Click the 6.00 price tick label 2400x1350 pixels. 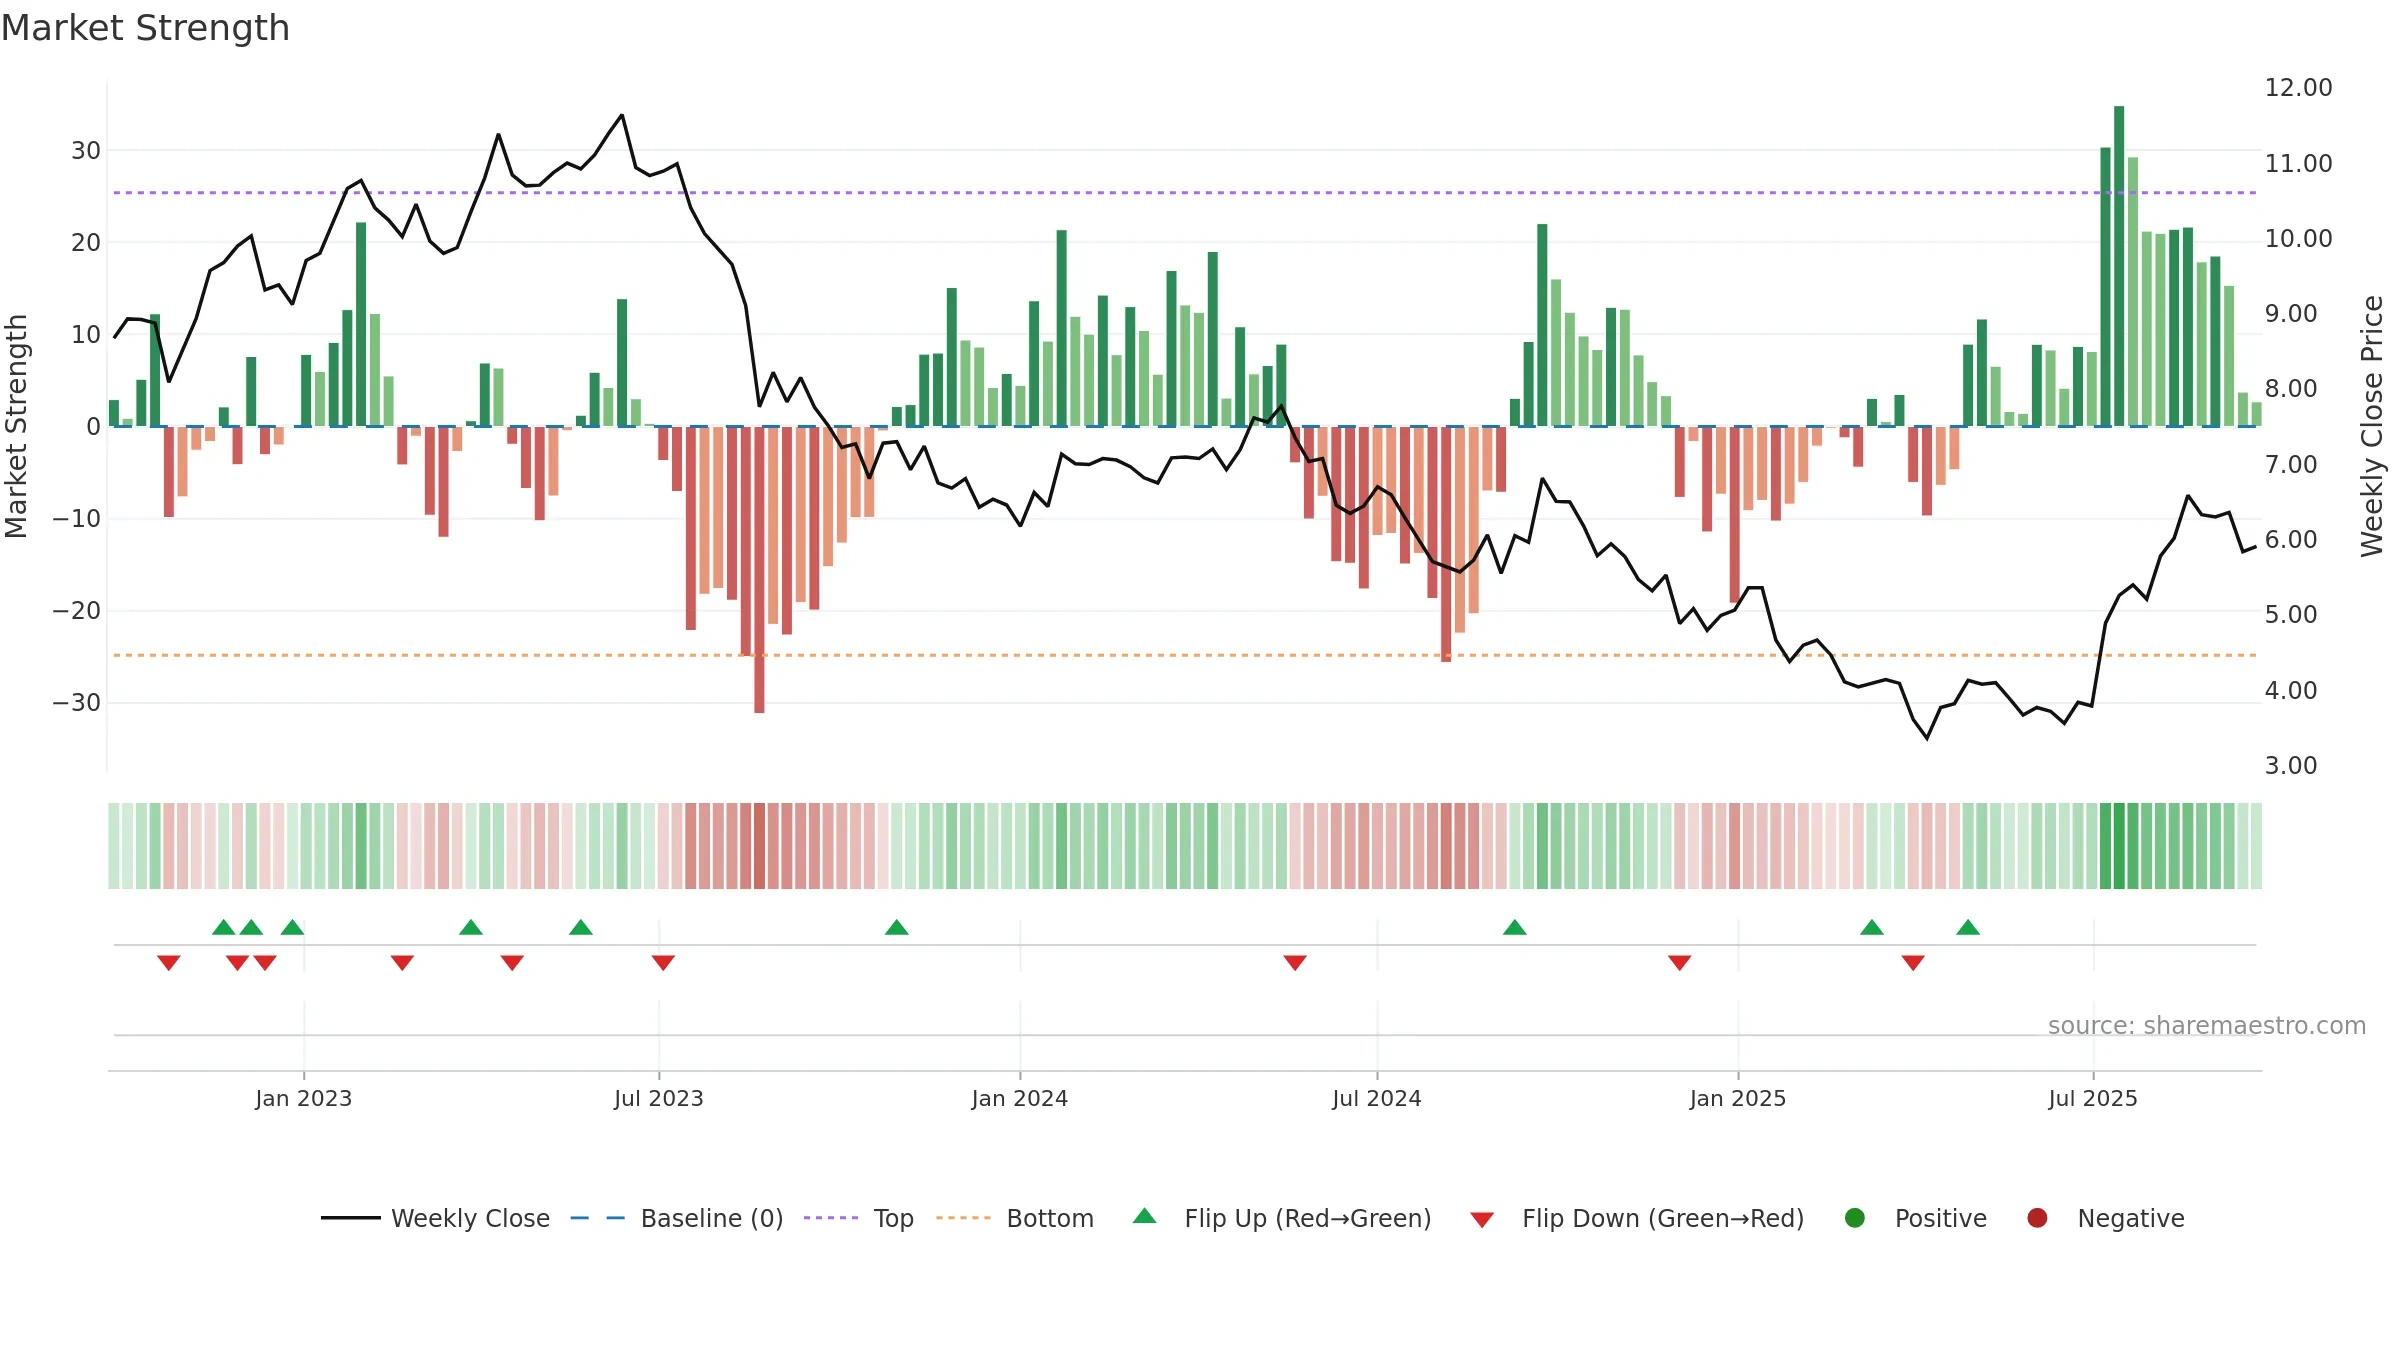tap(2291, 539)
